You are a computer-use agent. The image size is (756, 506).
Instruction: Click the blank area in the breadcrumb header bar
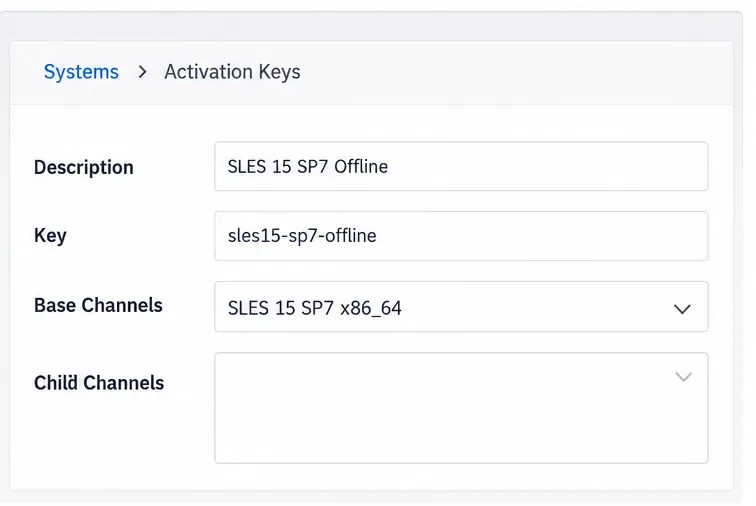click(x=516, y=72)
